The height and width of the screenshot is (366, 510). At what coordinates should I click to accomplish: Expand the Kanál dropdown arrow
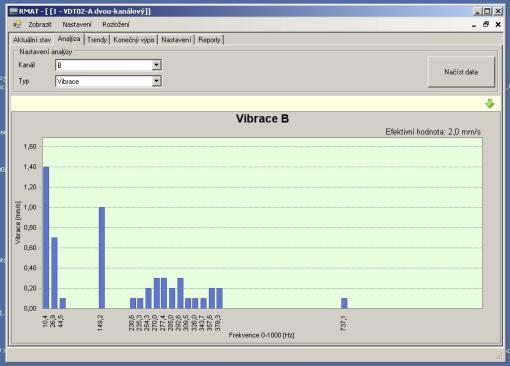(x=156, y=65)
